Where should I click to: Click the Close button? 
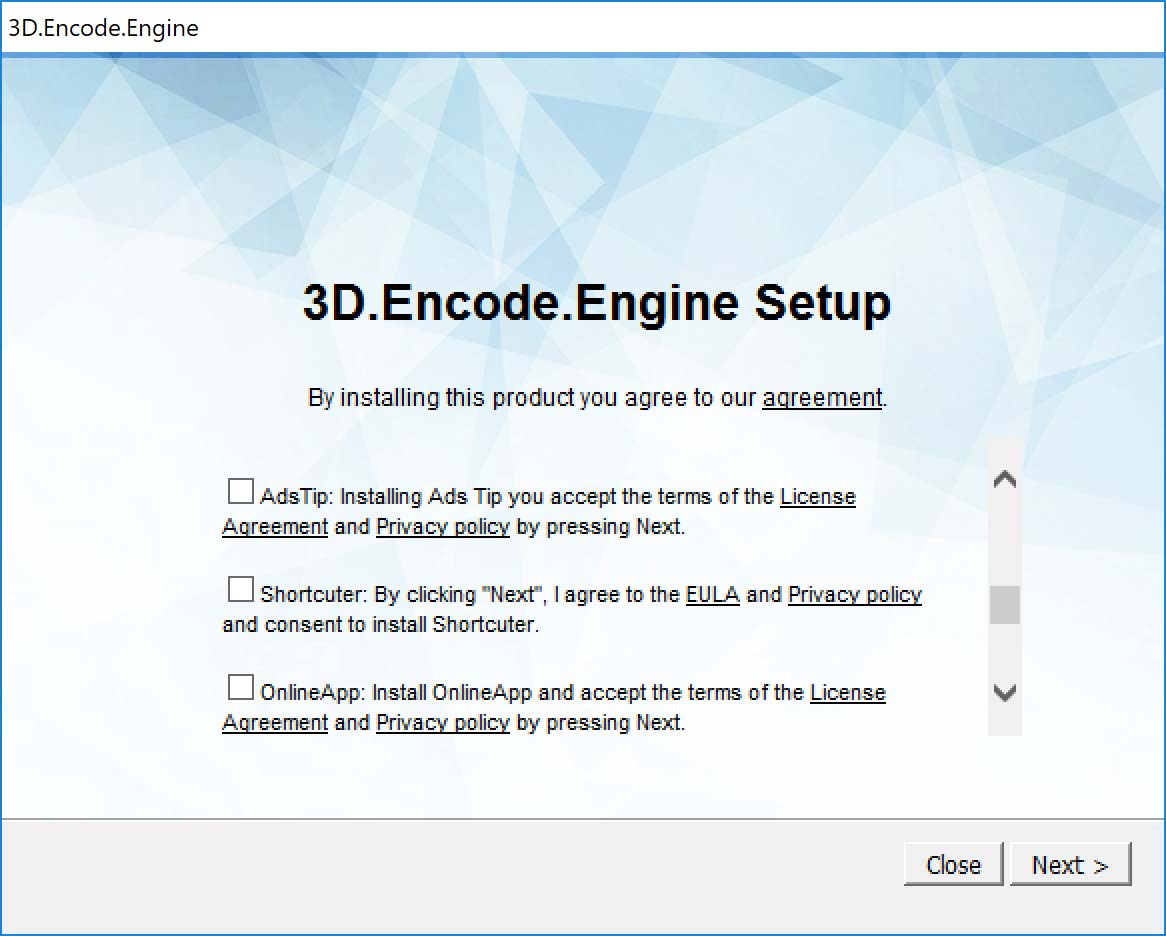click(953, 865)
